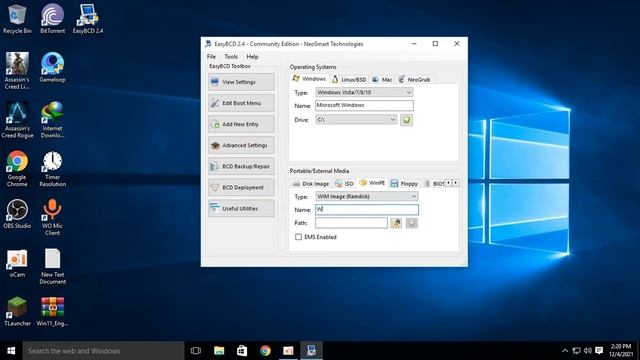Screen dimensions: 640x360
Task: Click the taskbar search box
Action: coord(103,351)
